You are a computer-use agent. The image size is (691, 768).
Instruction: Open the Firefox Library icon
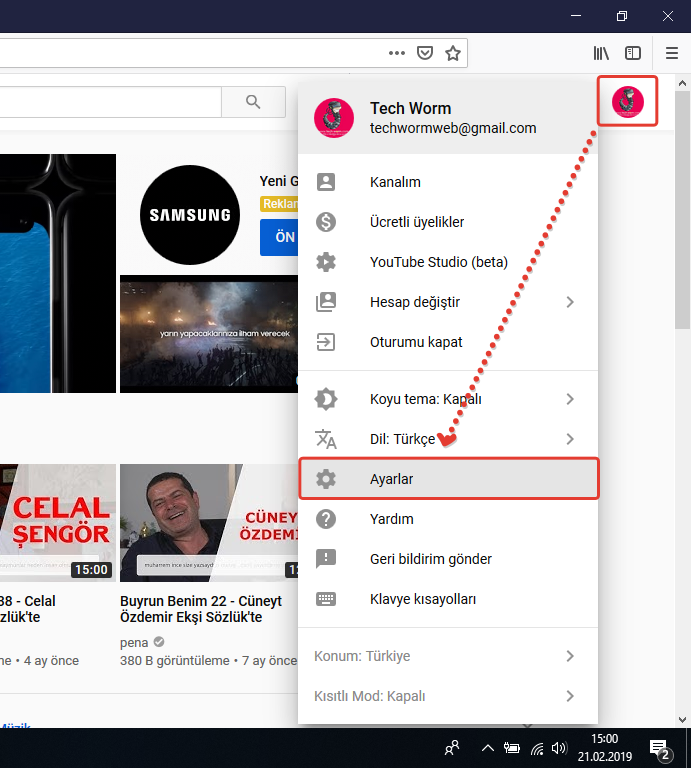click(x=601, y=53)
